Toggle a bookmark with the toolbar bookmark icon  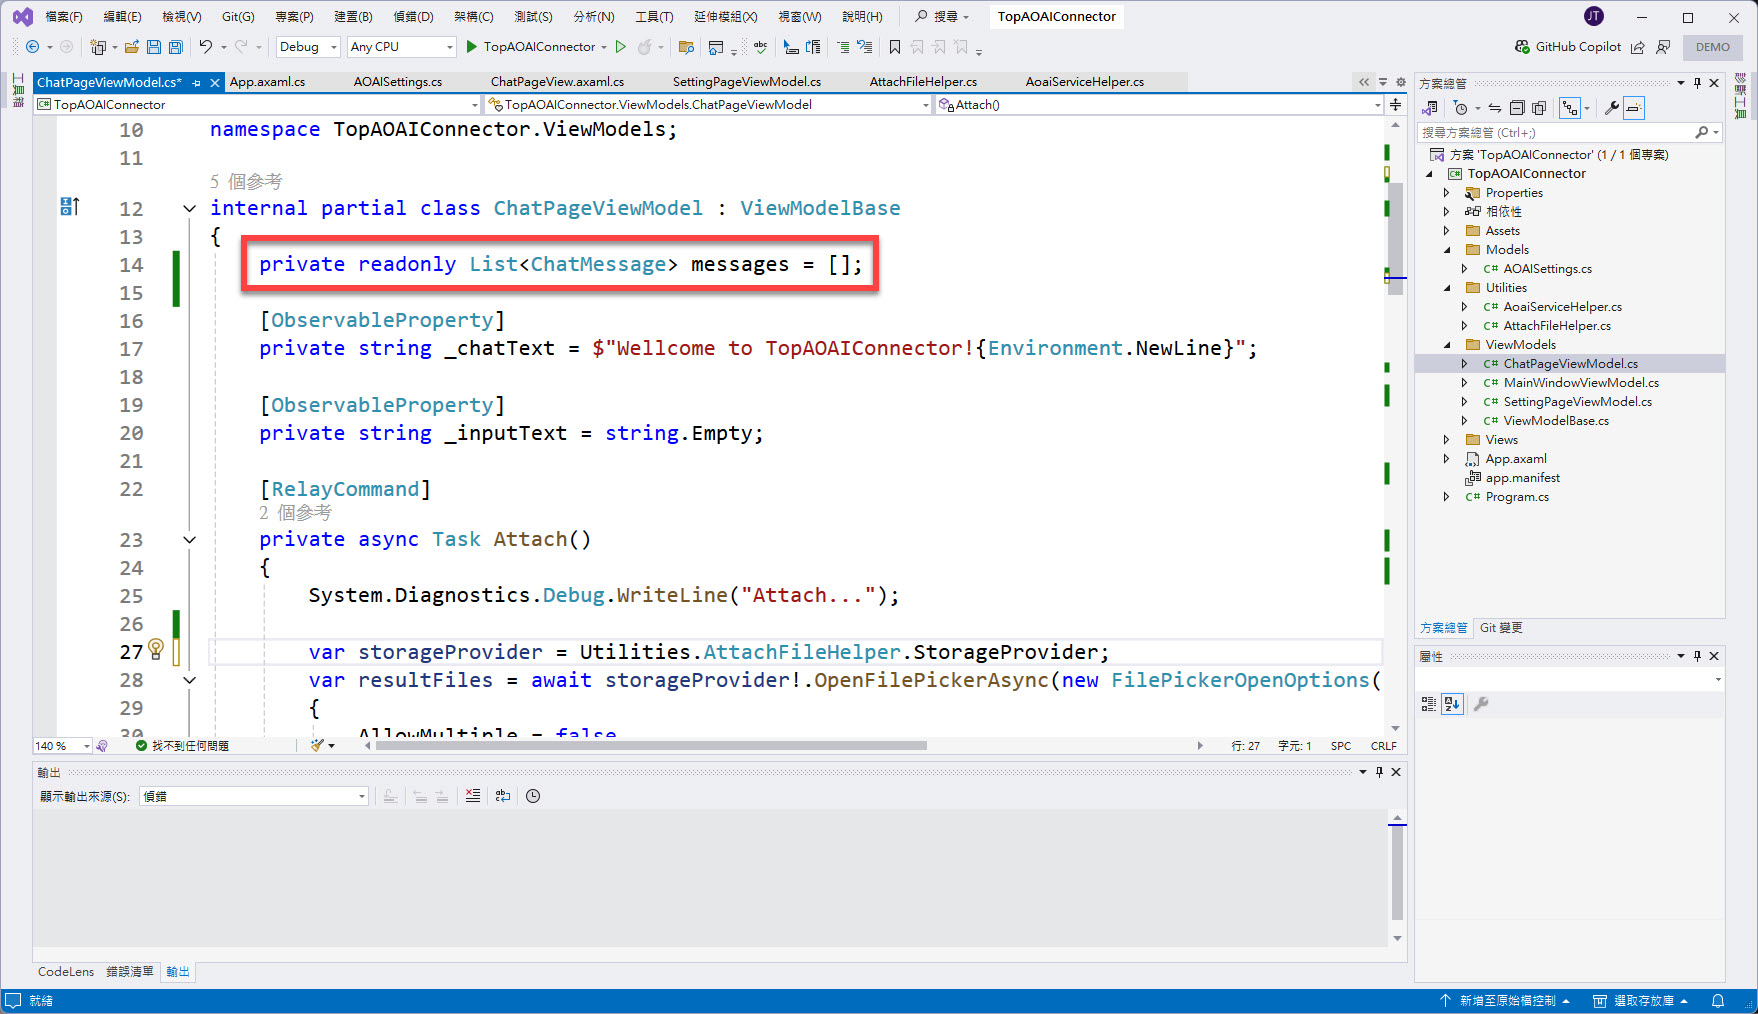tap(895, 47)
